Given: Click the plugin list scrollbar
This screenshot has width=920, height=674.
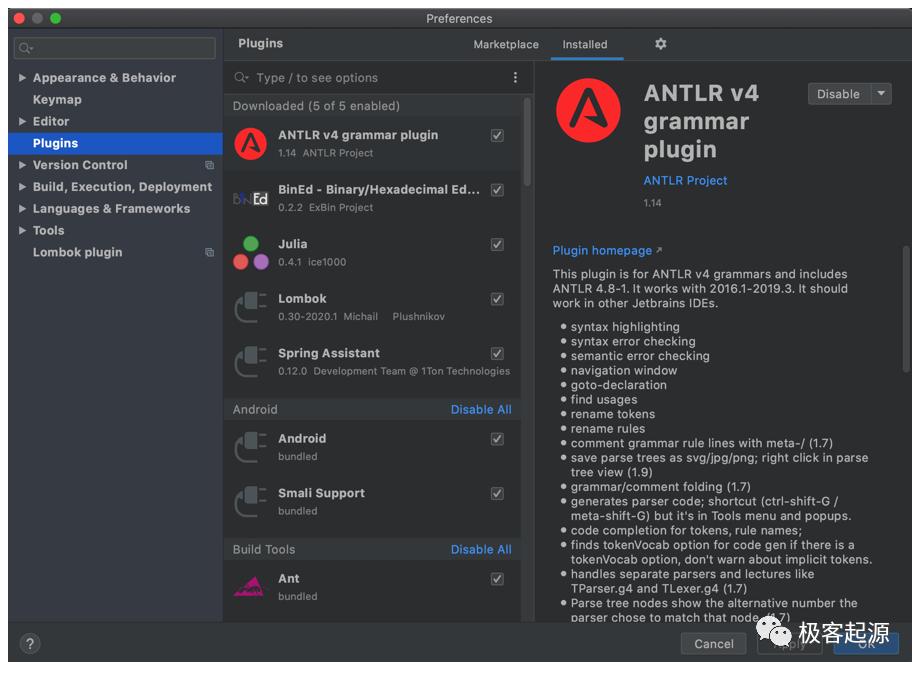Looking at the screenshot, I should click(x=527, y=143).
